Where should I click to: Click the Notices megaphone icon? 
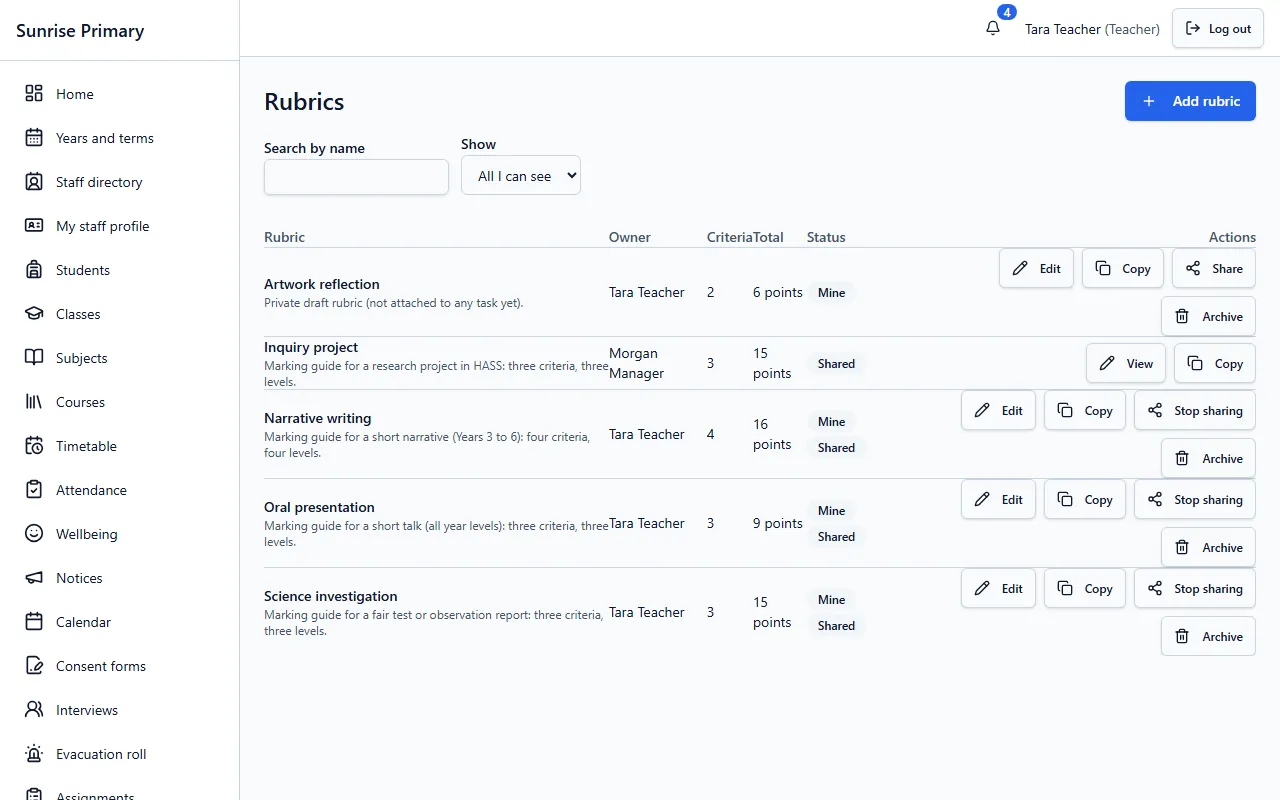[x=34, y=578]
